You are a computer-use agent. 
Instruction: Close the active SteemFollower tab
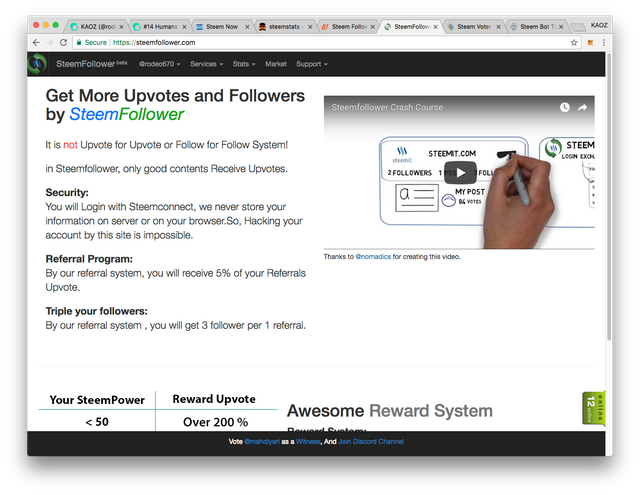(x=436, y=27)
